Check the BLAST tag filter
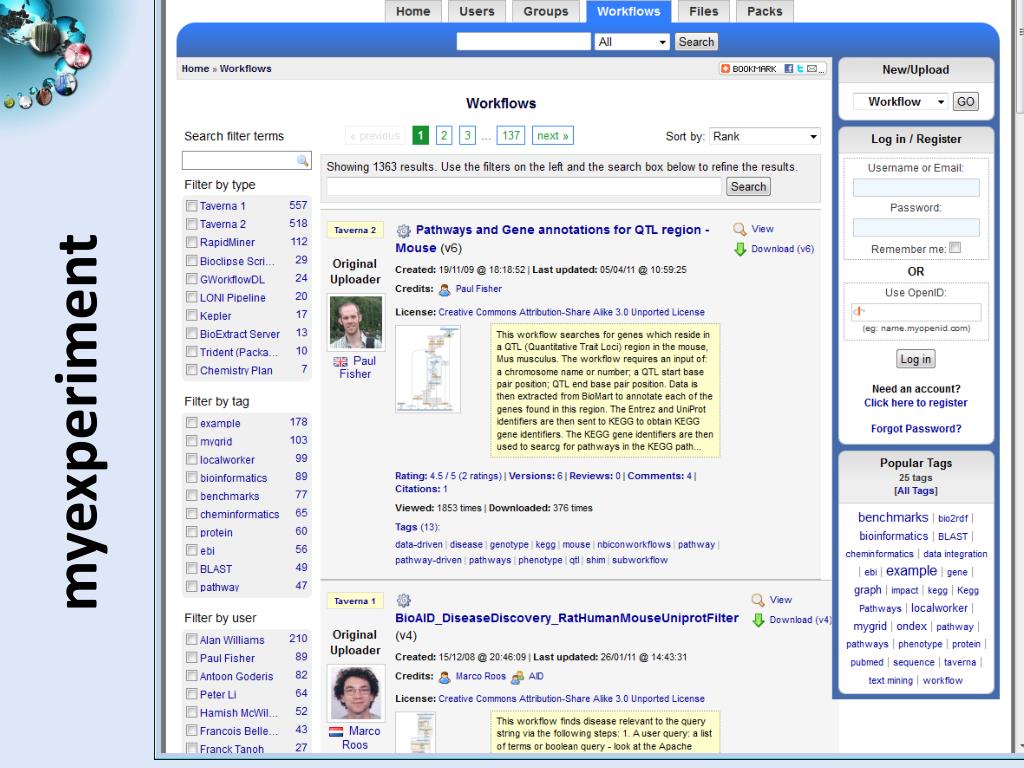This screenshot has width=1024, height=768. click(191, 568)
